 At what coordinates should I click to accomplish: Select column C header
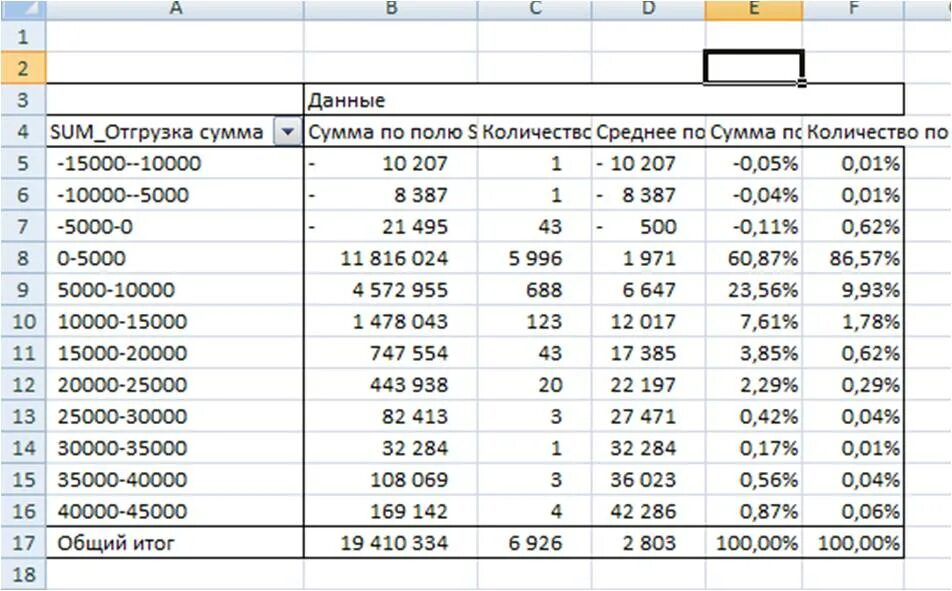(534, 9)
